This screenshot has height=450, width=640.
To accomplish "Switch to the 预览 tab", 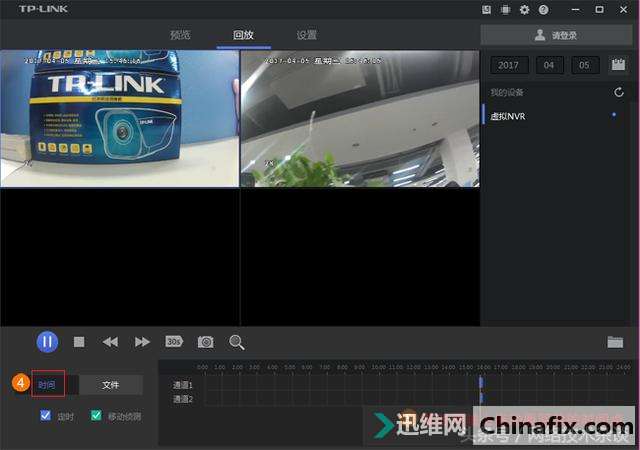I will click(x=180, y=35).
